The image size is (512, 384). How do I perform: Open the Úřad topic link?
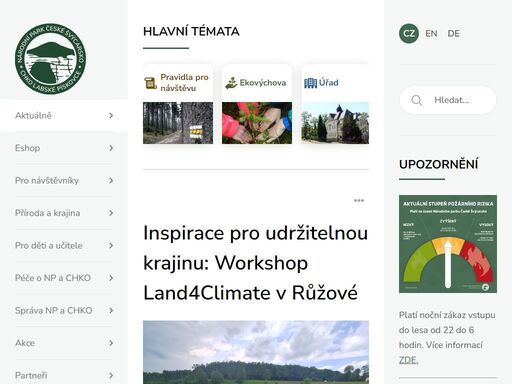(328, 83)
